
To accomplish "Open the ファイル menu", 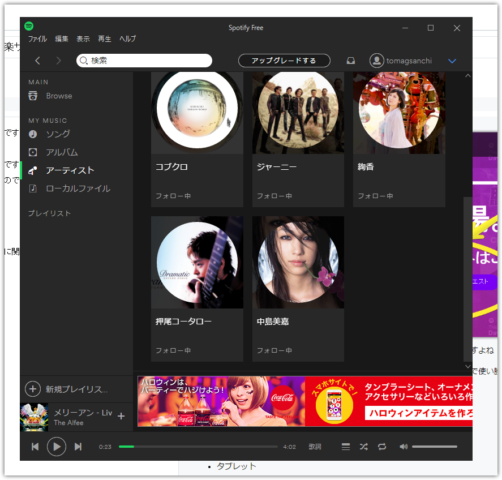I will pos(37,39).
